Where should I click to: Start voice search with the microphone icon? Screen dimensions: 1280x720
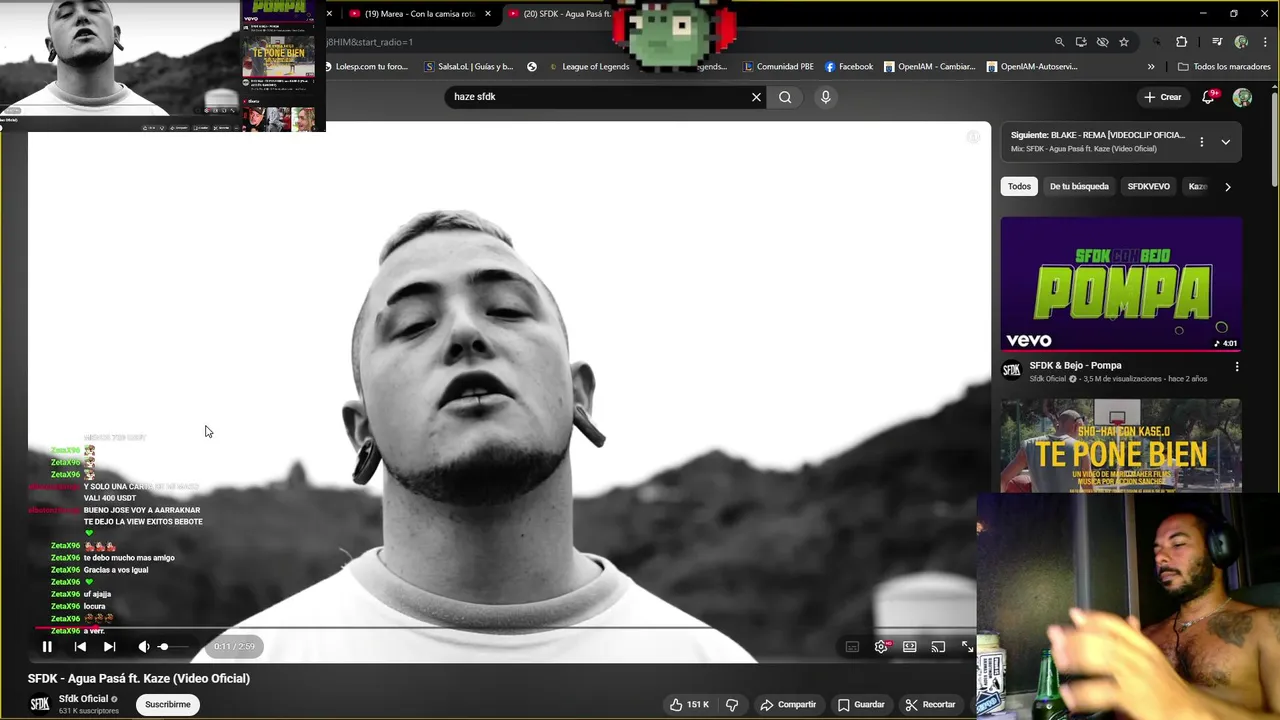(x=825, y=97)
